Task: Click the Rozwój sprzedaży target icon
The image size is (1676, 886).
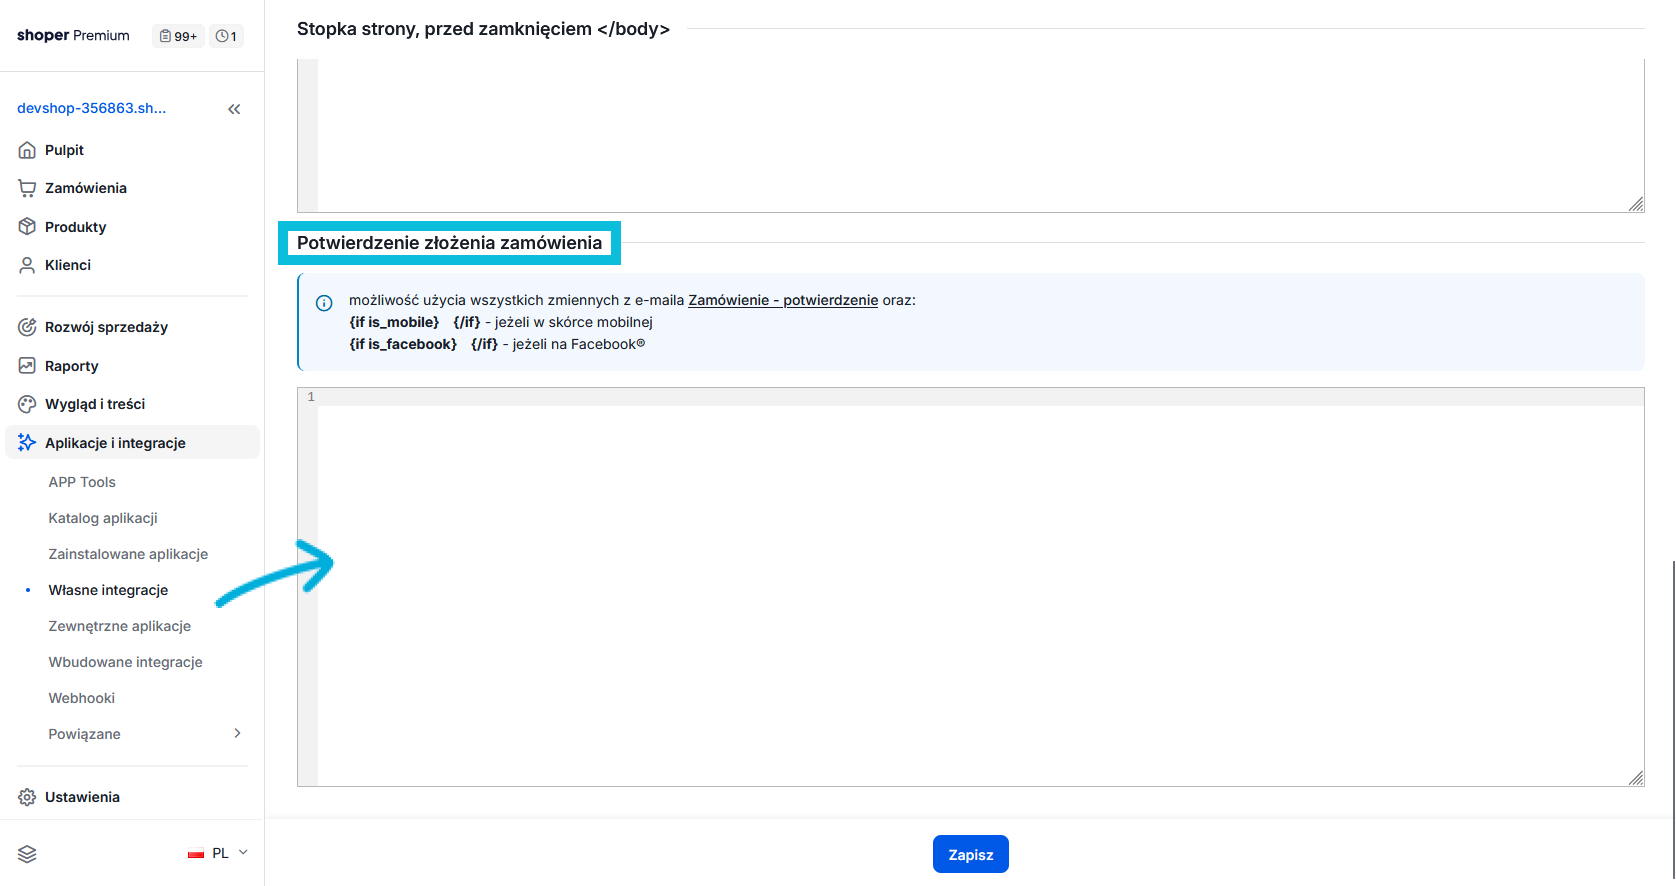Action: [27, 327]
